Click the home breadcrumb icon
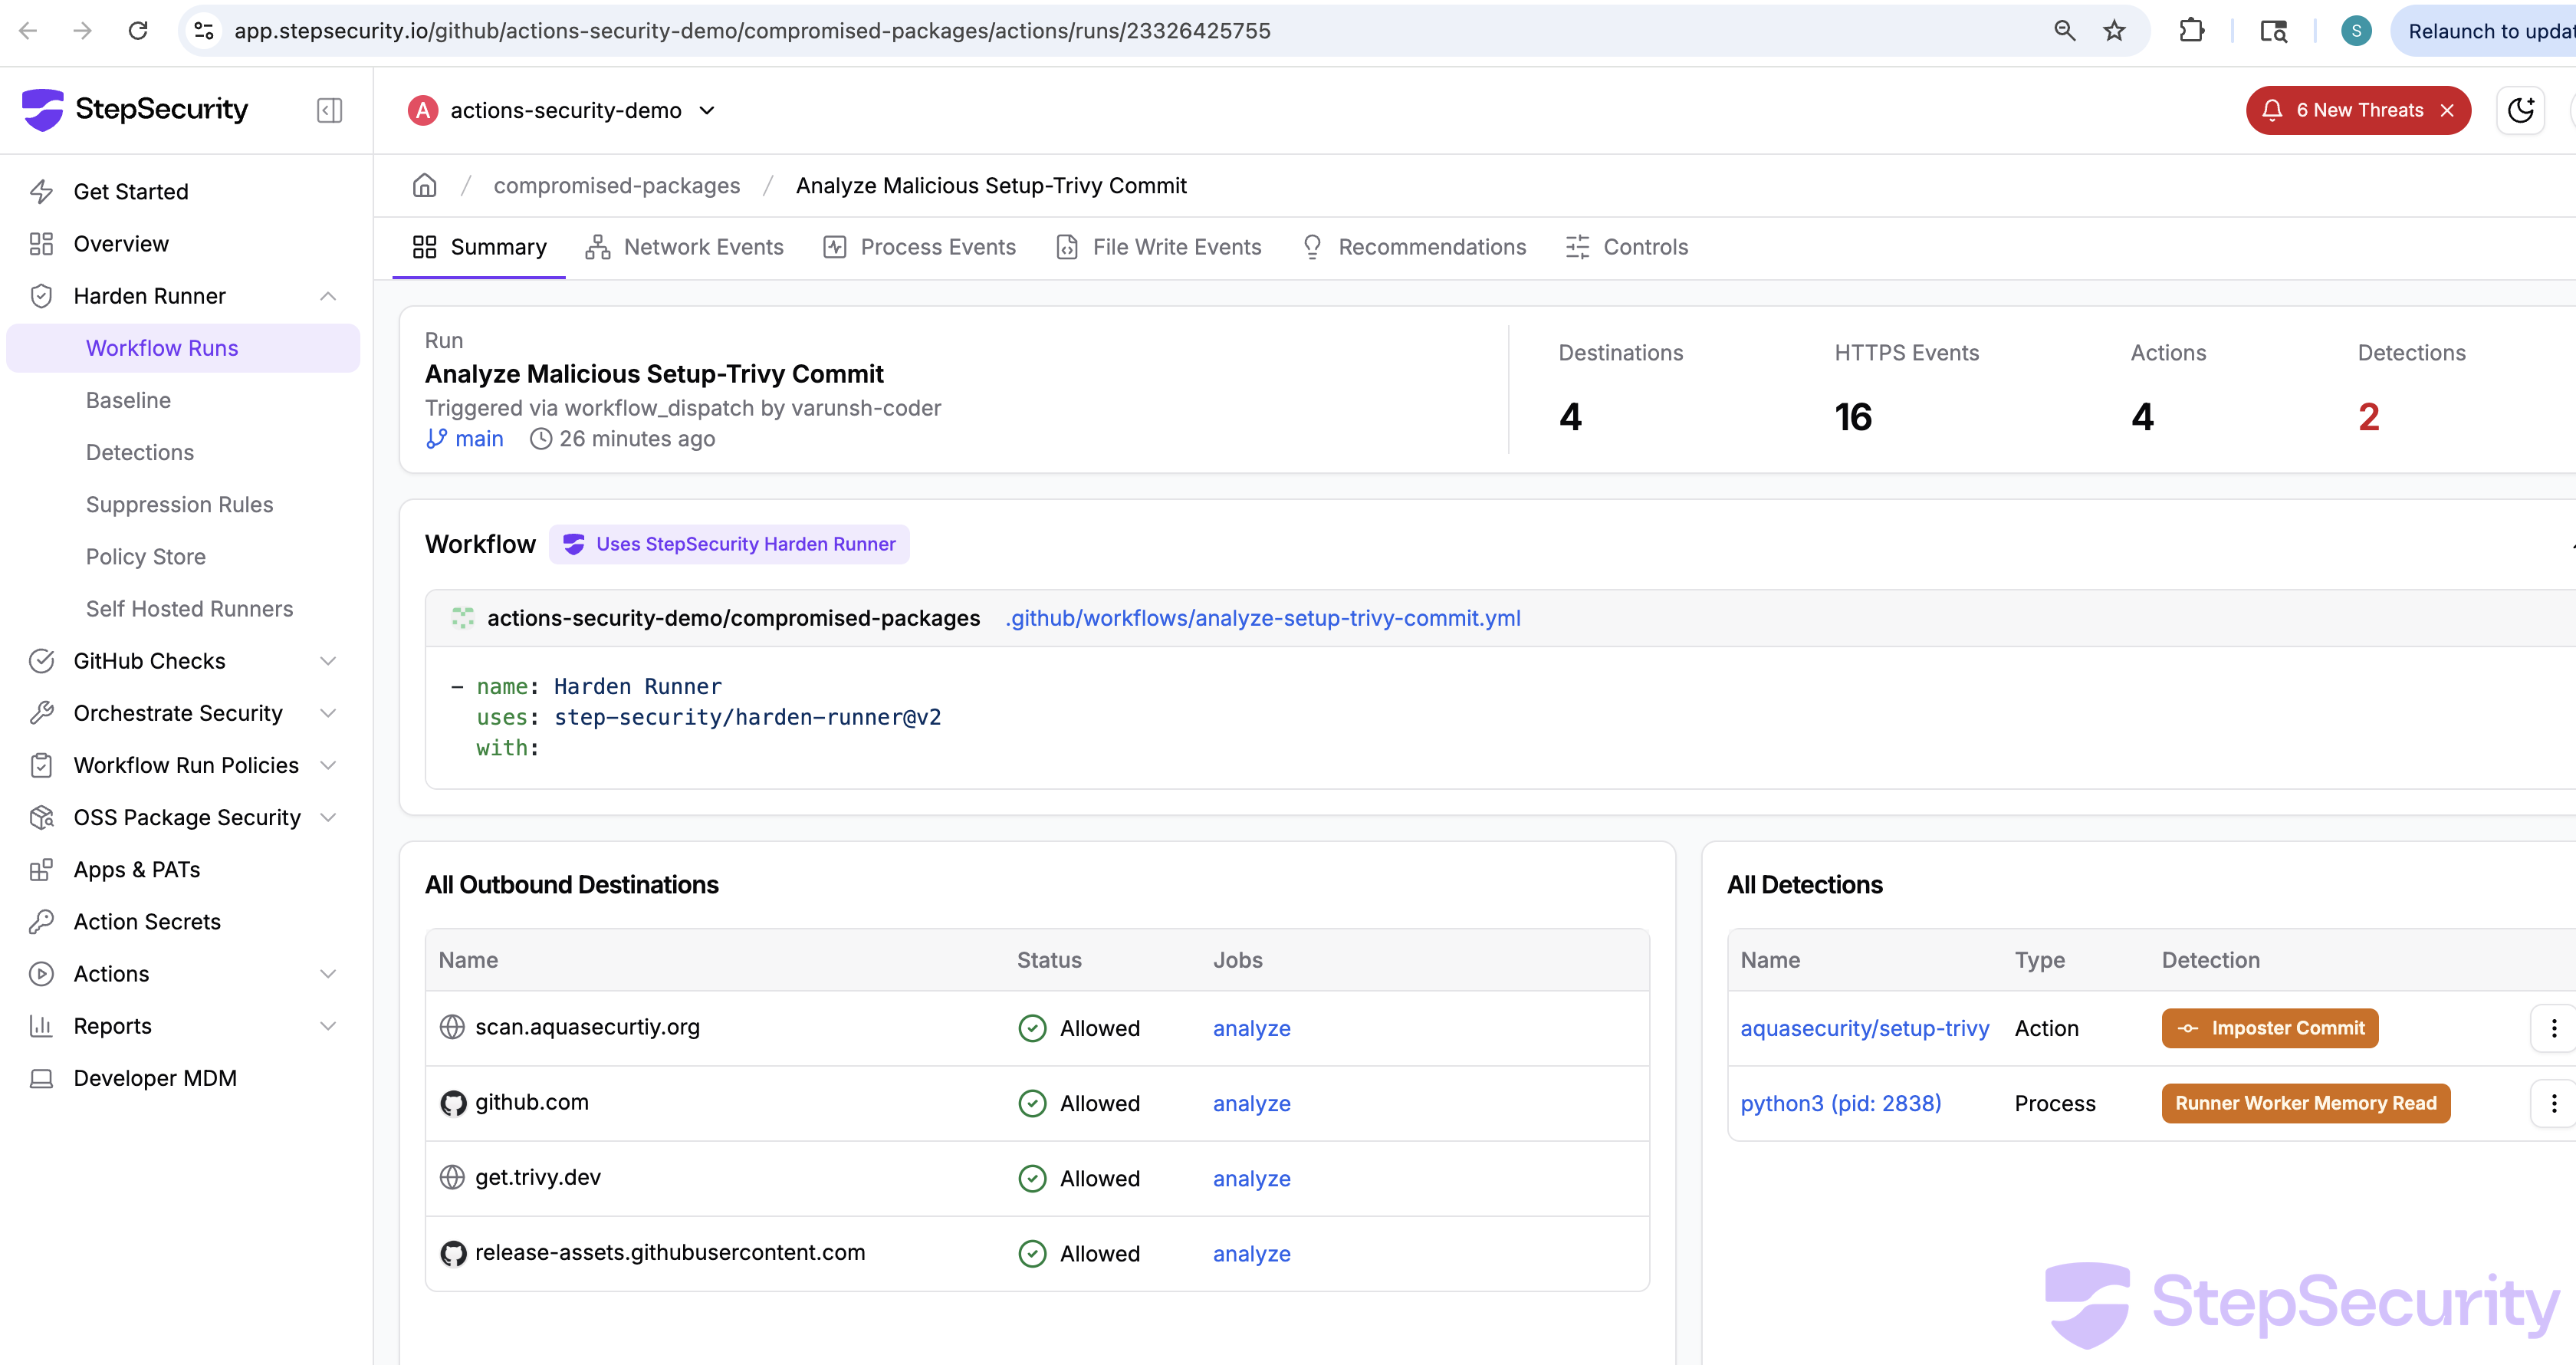2576x1365 pixels. (x=425, y=185)
